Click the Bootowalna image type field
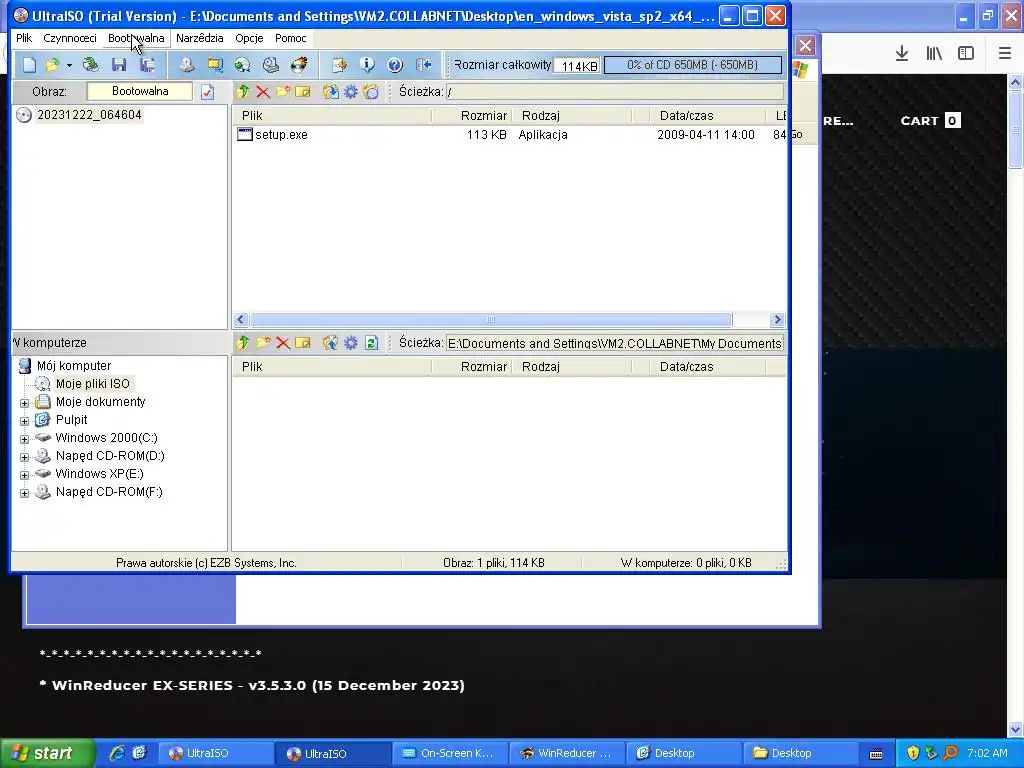Image resolution: width=1024 pixels, height=768 pixels. tap(140, 91)
